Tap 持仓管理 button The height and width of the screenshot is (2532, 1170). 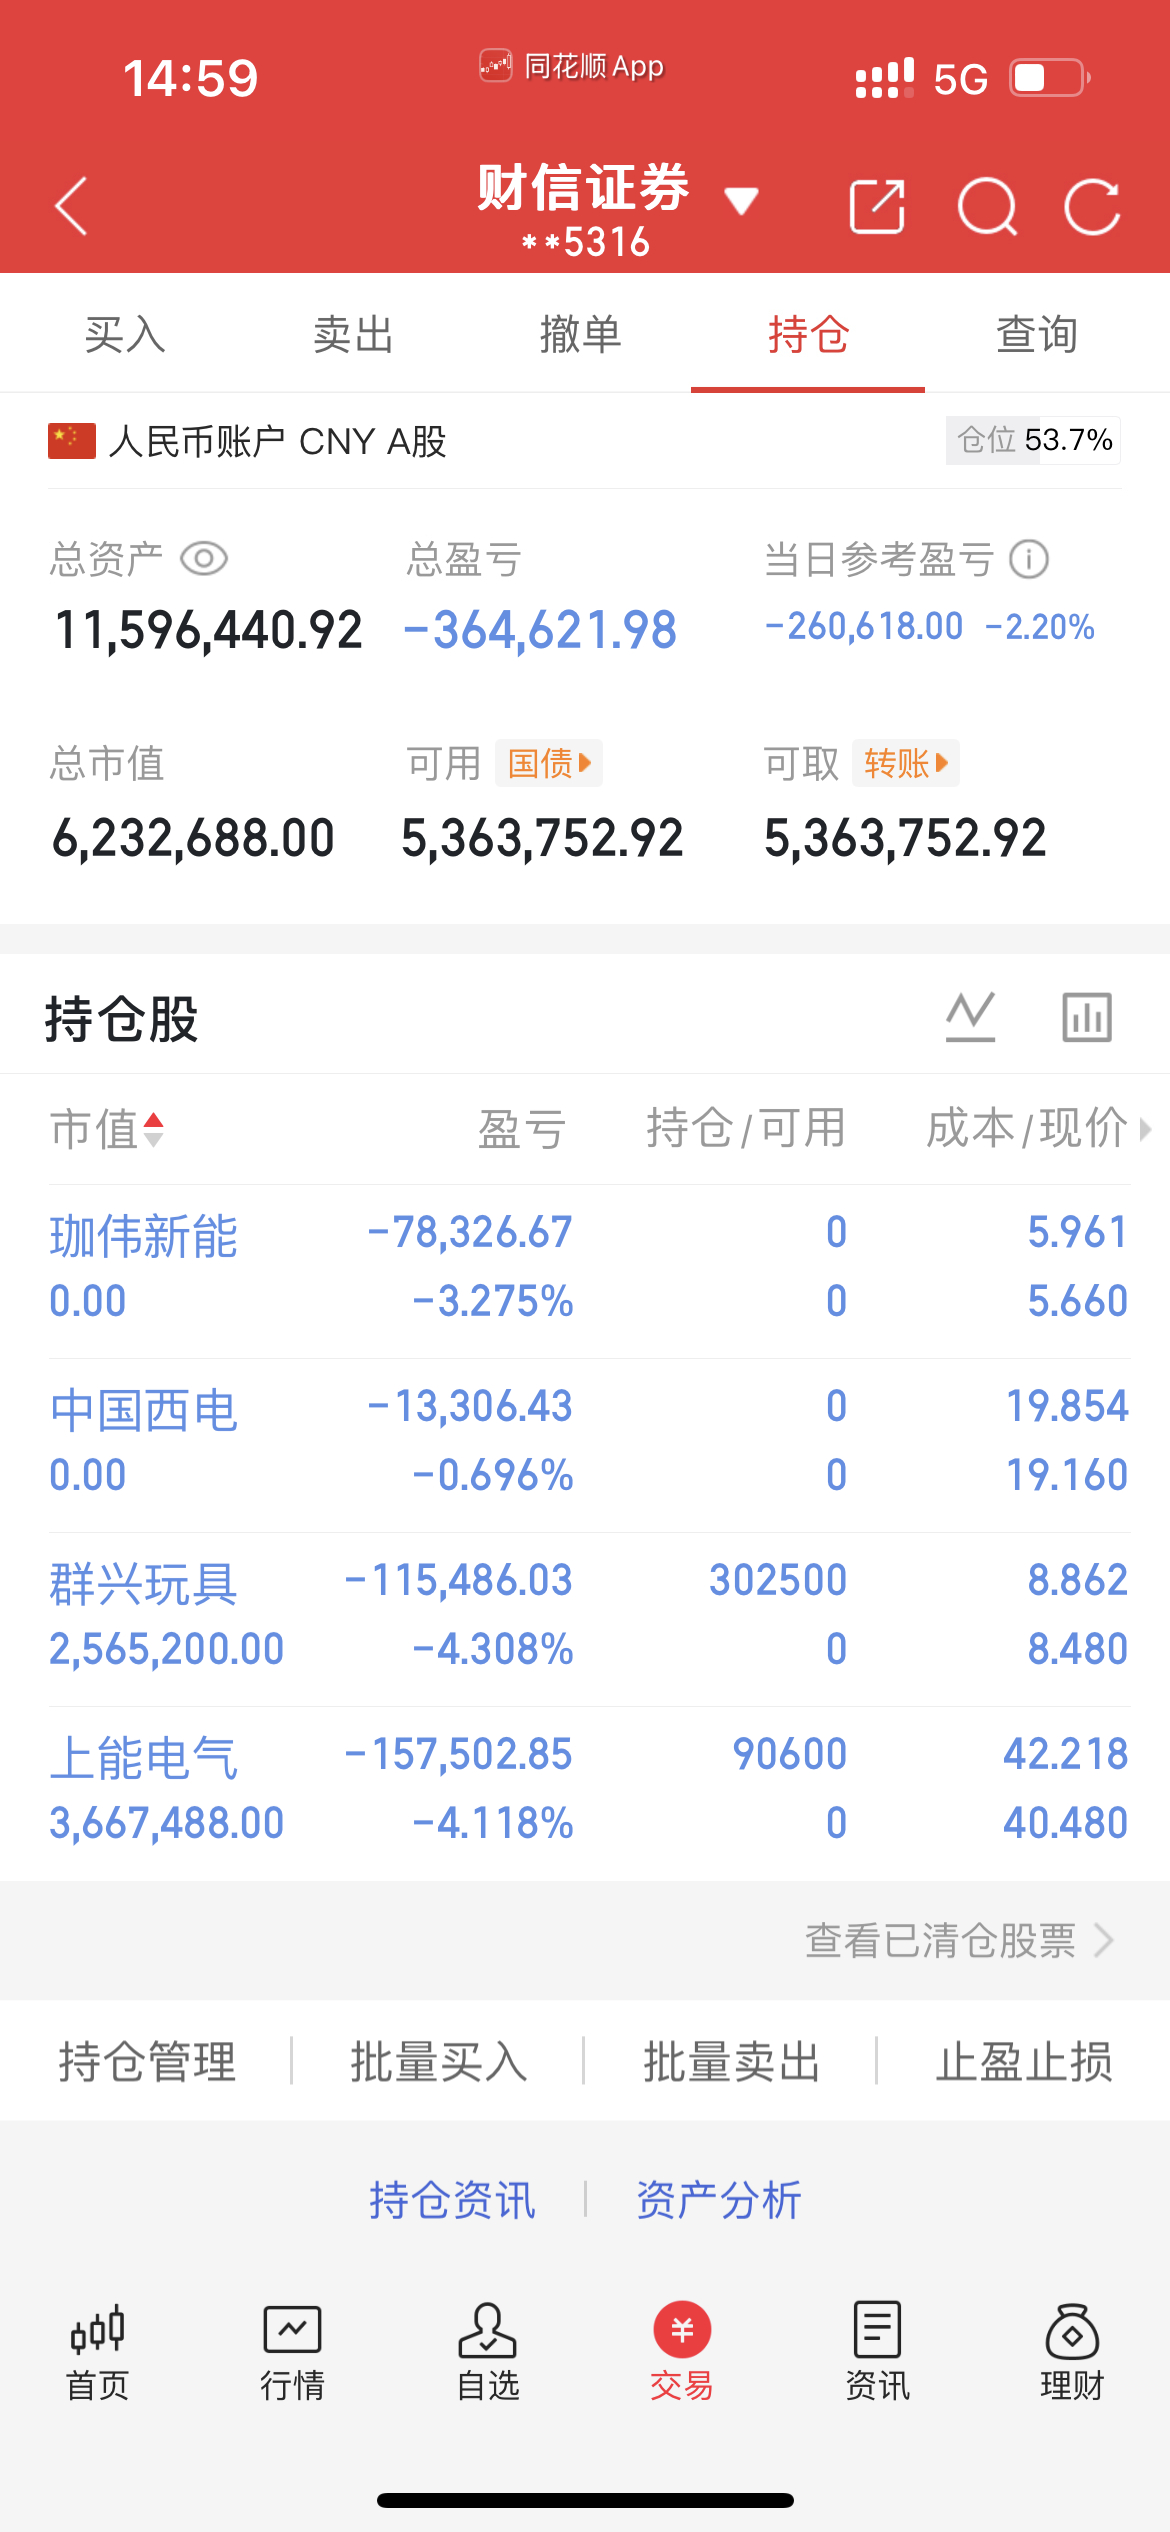pyautogui.click(x=147, y=2061)
